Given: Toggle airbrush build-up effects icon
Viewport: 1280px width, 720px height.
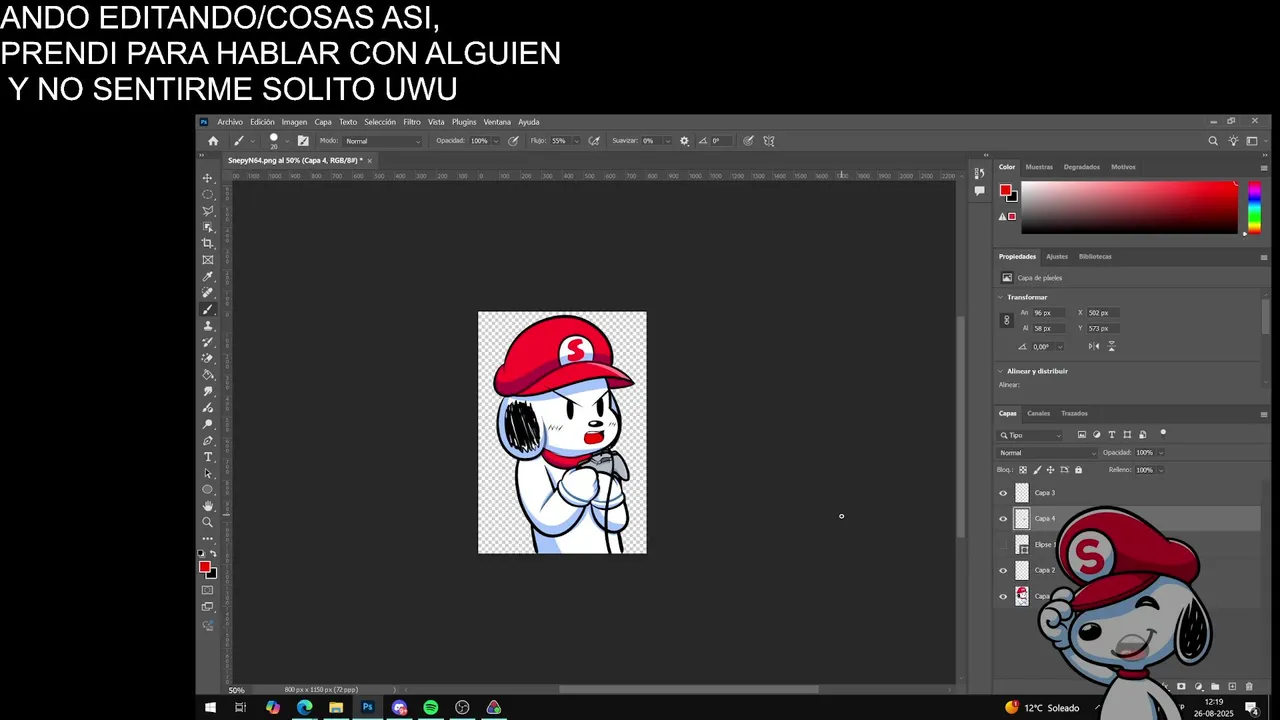Looking at the screenshot, I should pos(594,141).
